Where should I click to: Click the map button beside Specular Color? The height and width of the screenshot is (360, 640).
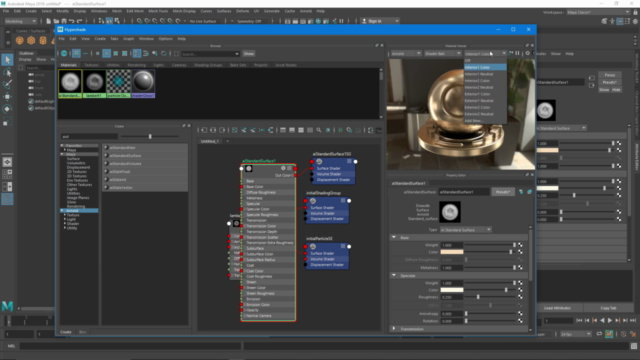click(x=520, y=290)
